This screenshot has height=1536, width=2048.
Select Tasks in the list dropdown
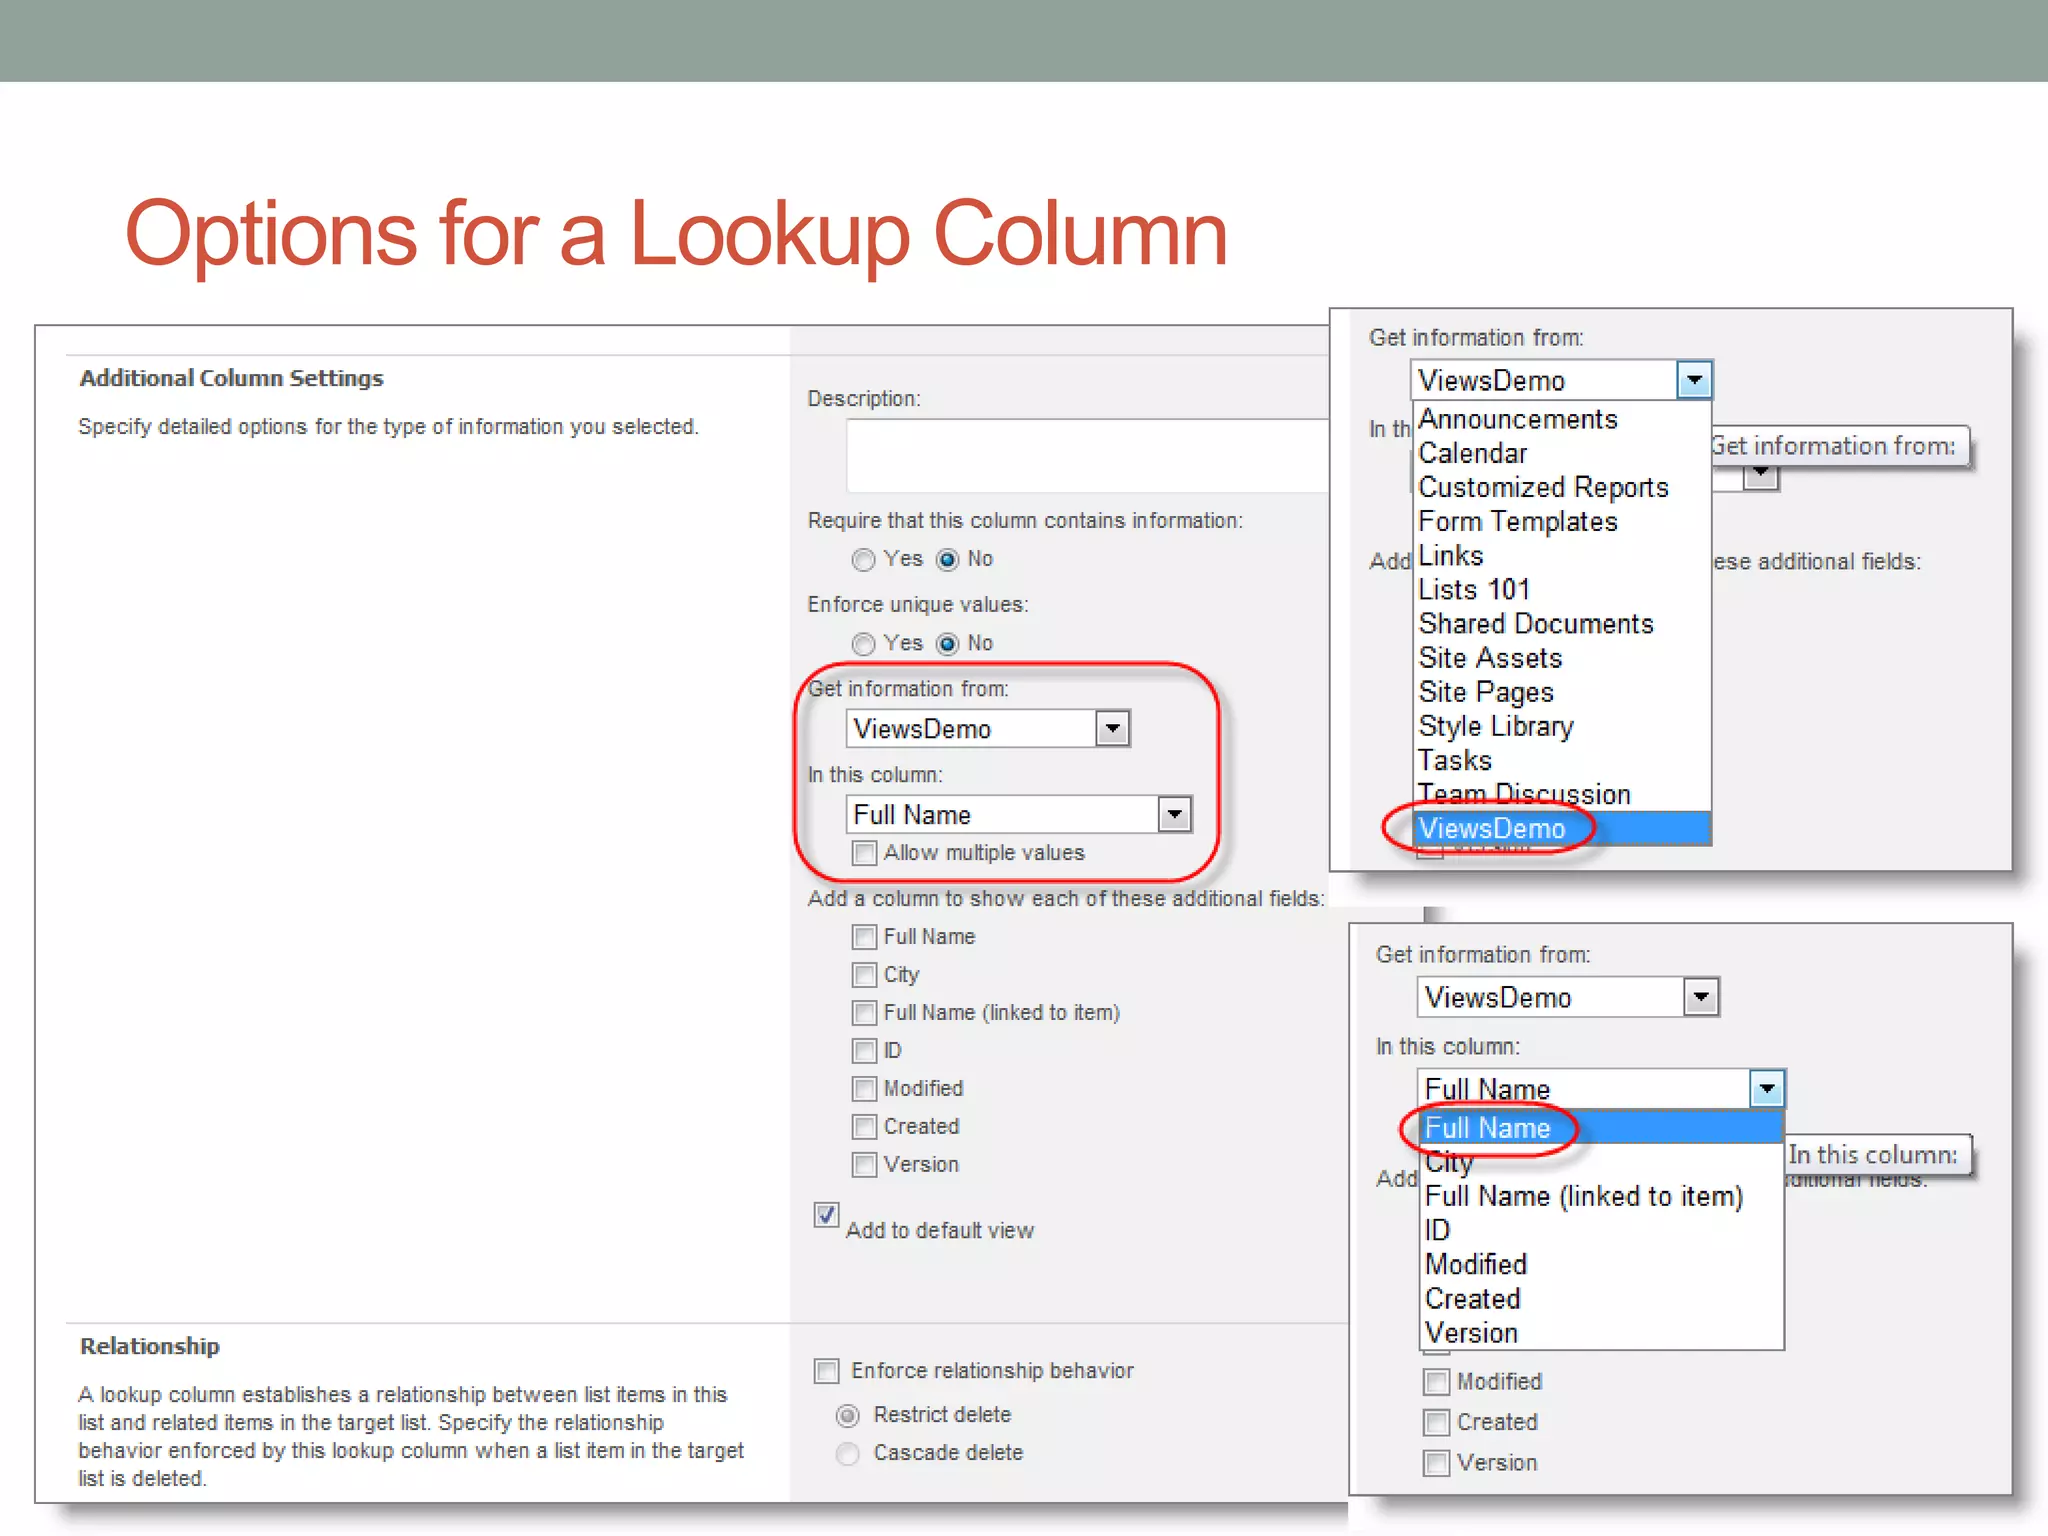1455,760
